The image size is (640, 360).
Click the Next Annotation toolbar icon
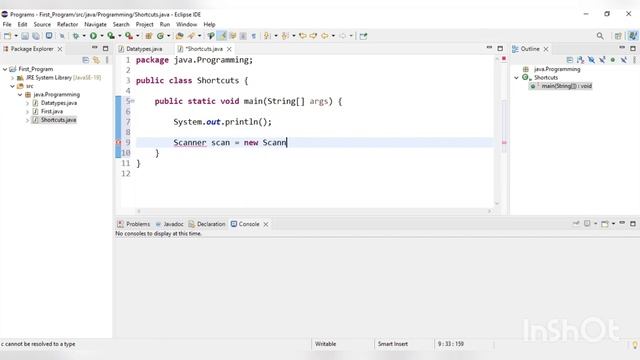pyautogui.click(x=267, y=36)
